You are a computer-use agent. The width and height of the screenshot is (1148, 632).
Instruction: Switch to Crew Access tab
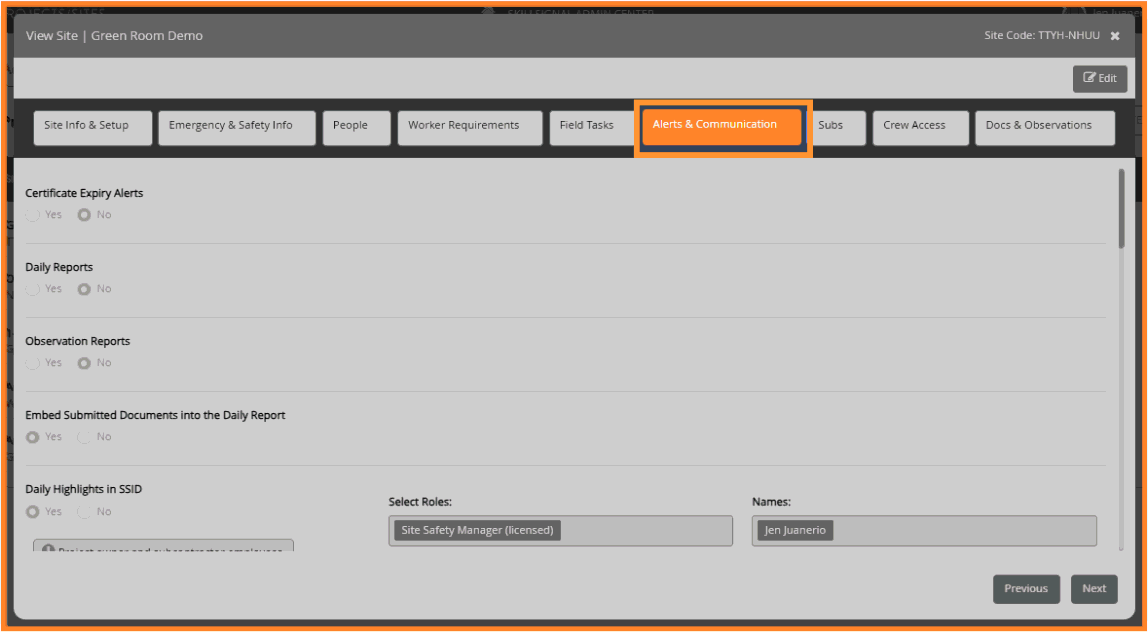click(x=921, y=127)
